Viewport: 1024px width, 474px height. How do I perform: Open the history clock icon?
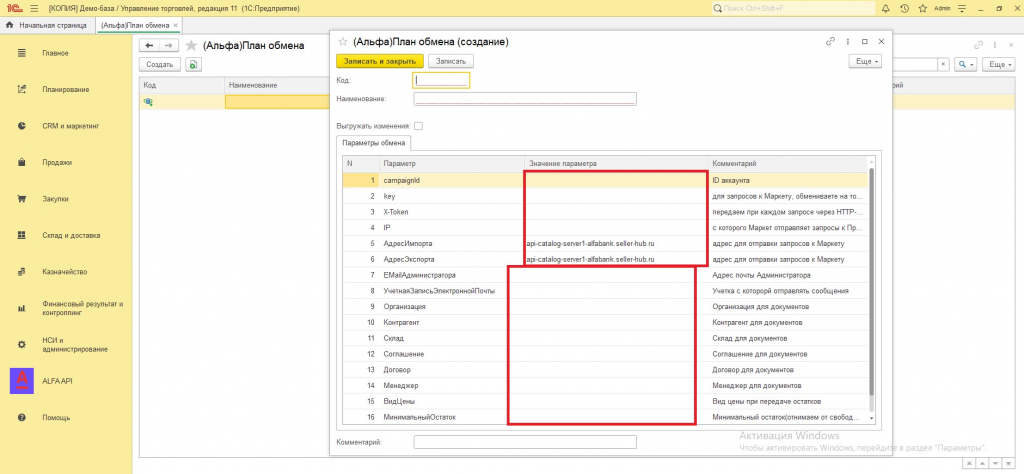coord(904,8)
